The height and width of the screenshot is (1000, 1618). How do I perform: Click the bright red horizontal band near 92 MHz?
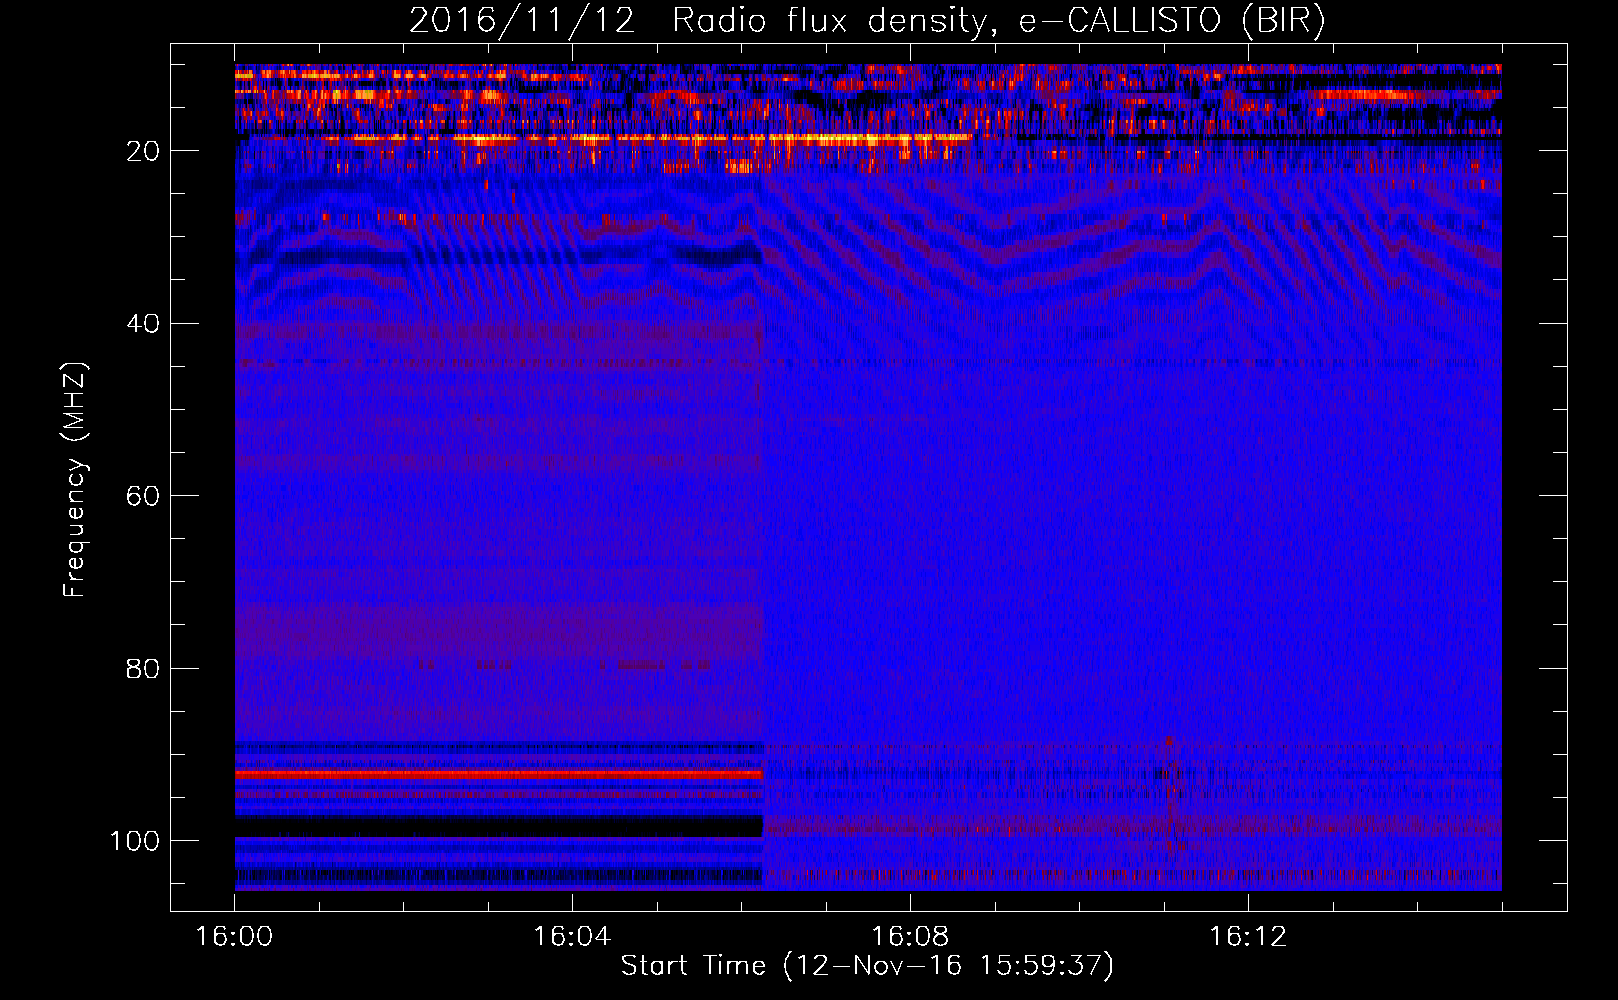tap(499, 775)
